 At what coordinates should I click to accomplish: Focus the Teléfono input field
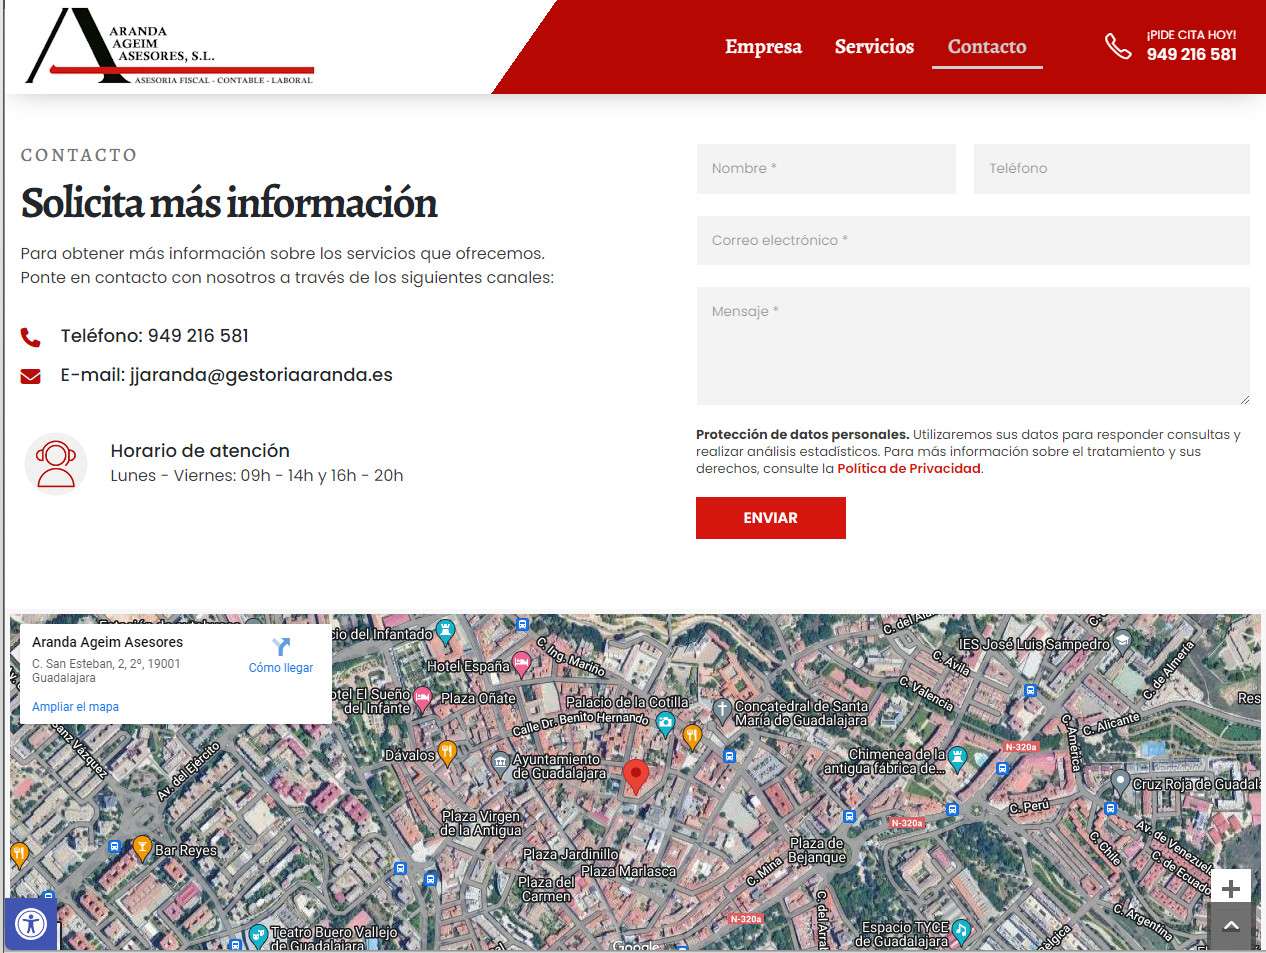1111,169
